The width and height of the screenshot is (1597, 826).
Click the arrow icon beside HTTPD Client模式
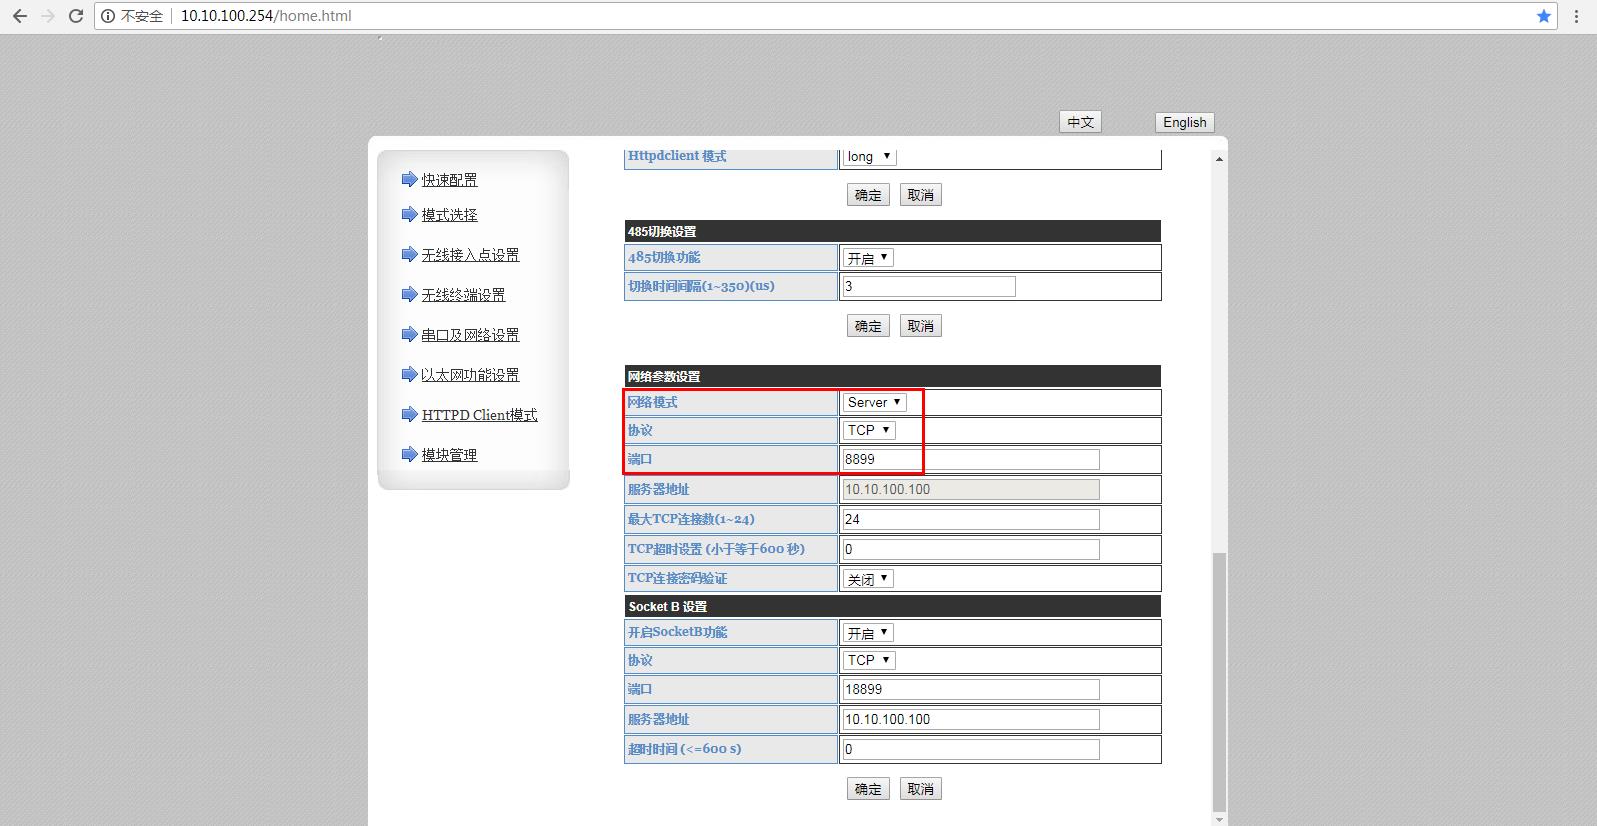coord(409,414)
